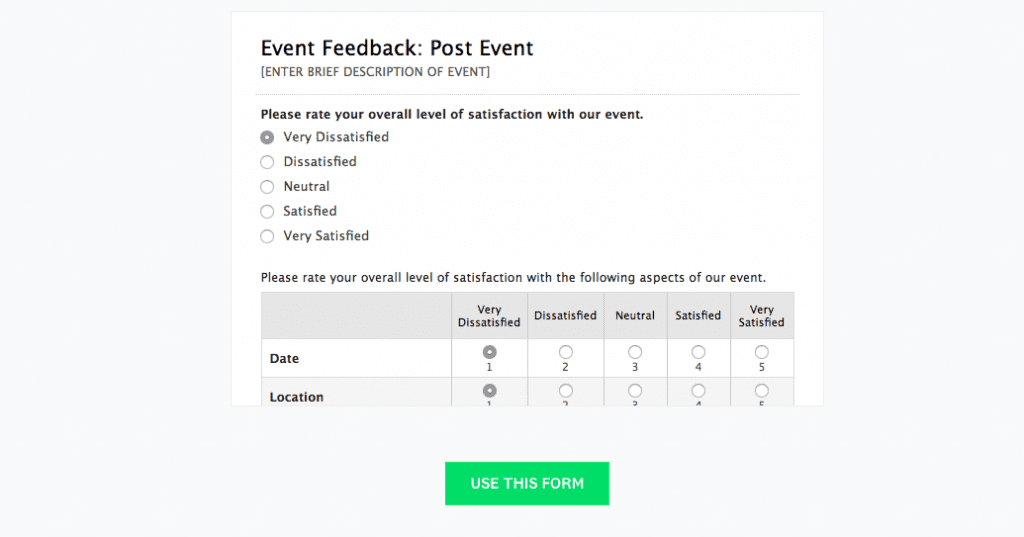Rate Date as 3 Neutral
Image resolution: width=1024 pixels, height=537 pixels.
coord(635,352)
